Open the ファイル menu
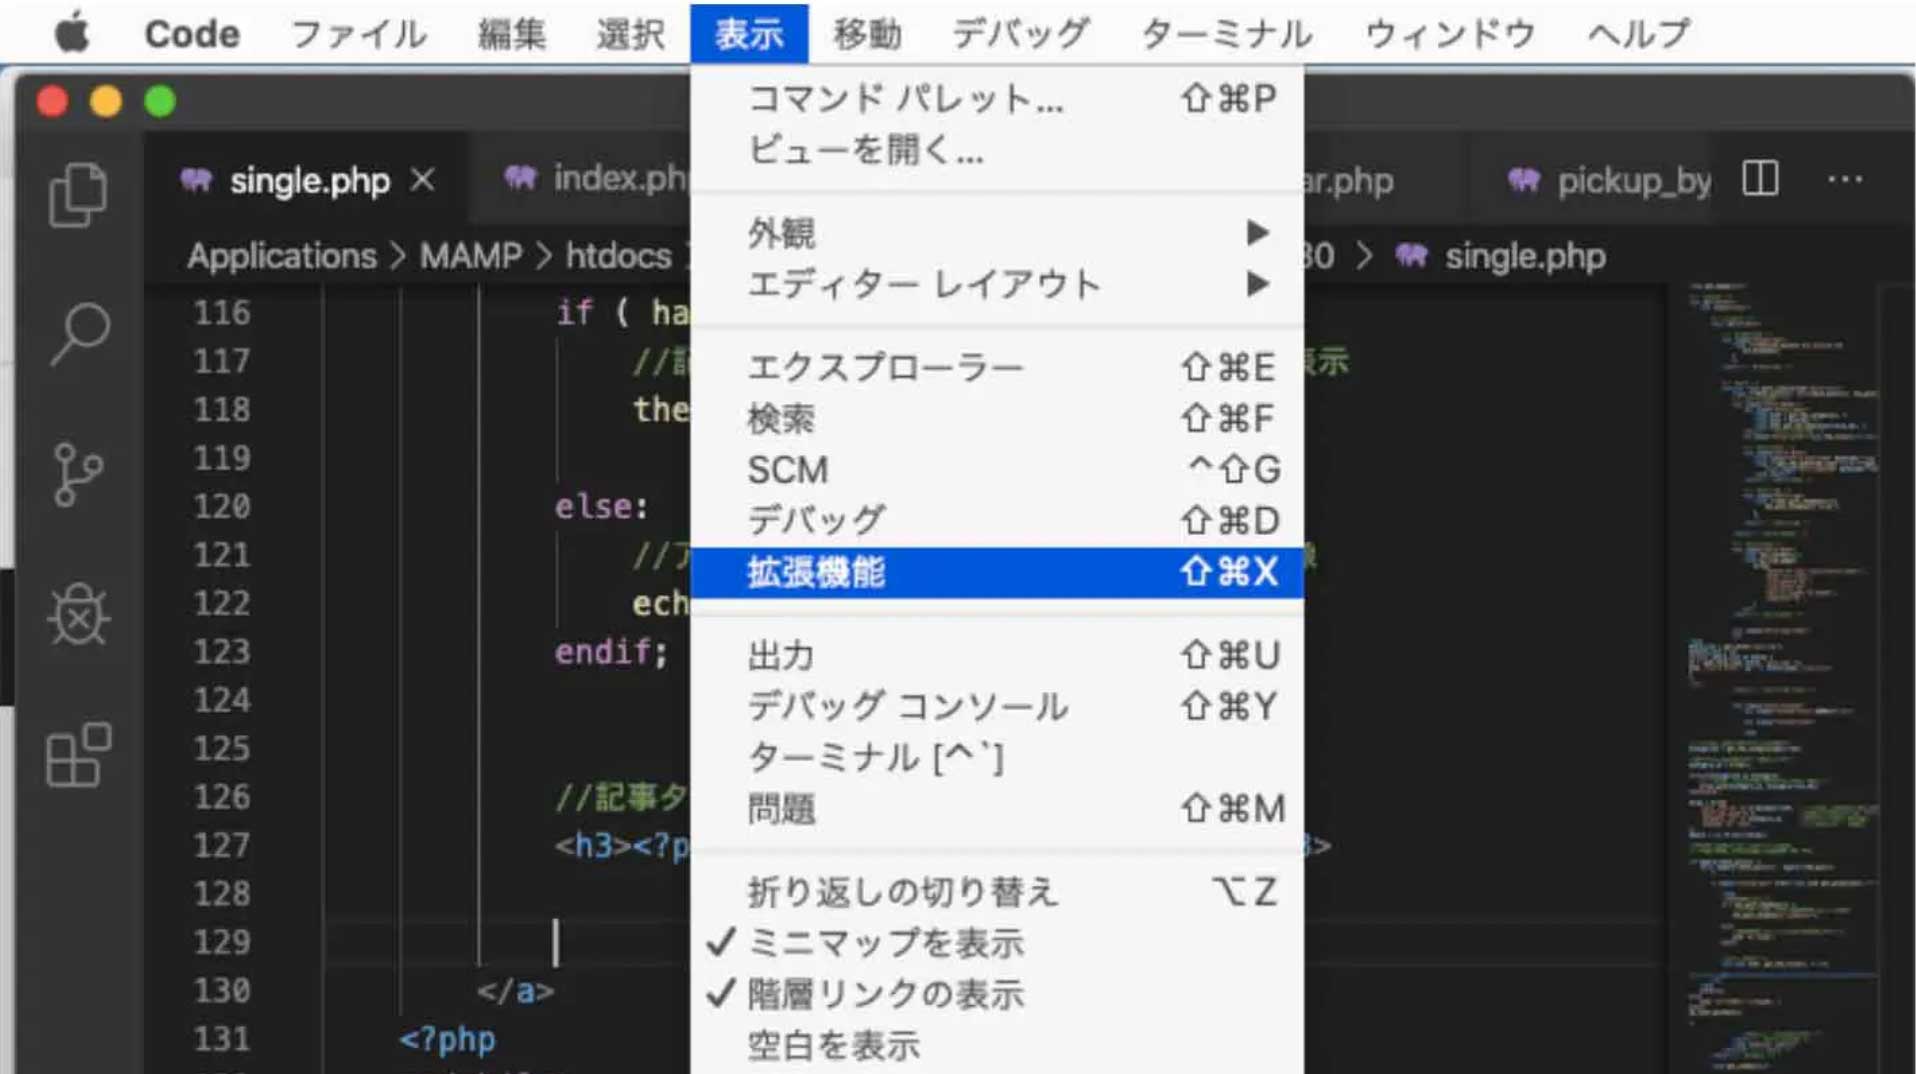Screen dimensions: 1916x1074 (358, 34)
